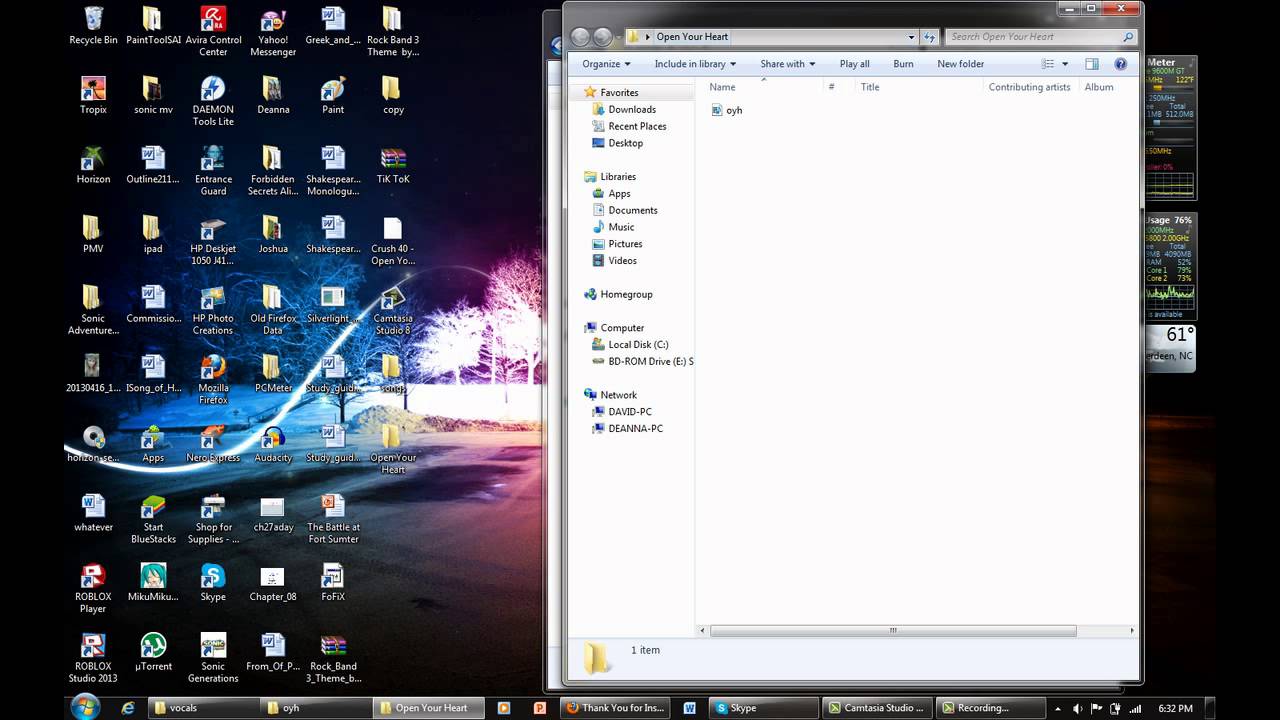Open the Share with dropdown
This screenshot has height=720, width=1280.
[787, 64]
